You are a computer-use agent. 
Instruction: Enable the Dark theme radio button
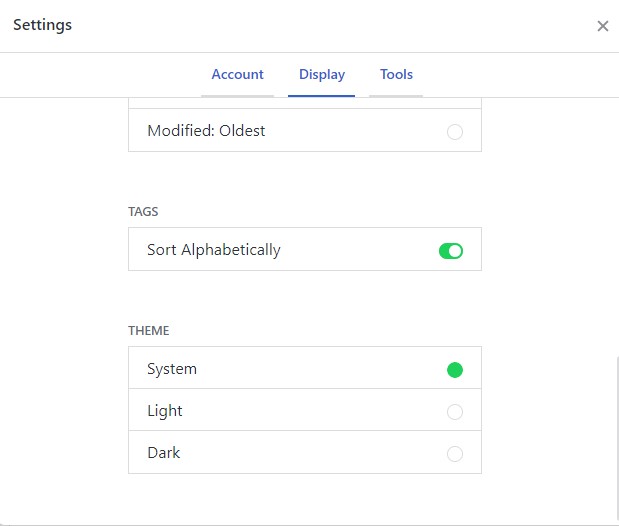(x=455, y=453)
